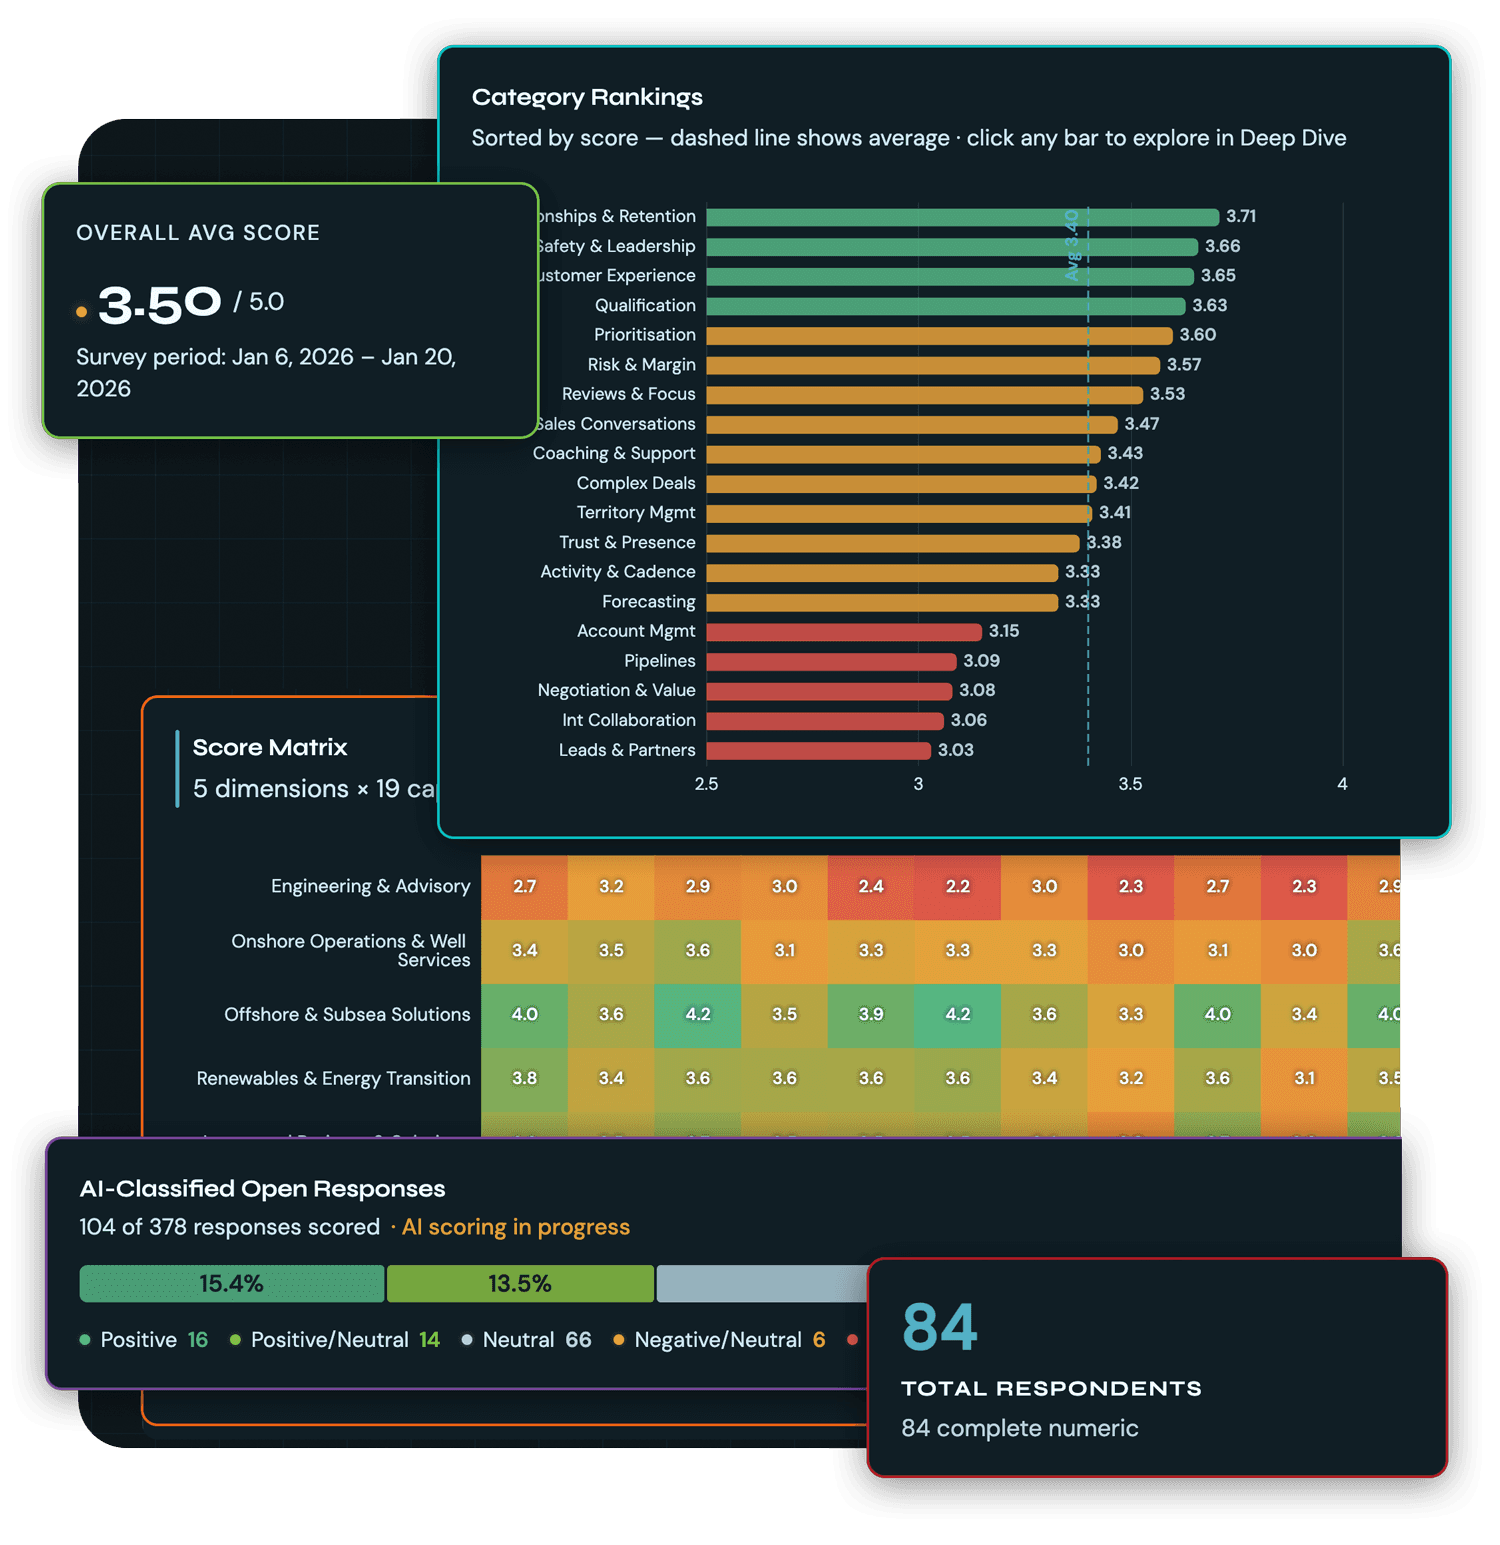The image size is (1500, 1545).
Task: Toggle the Negative/Neutral 6 legend item
Action: pyautogui.click(x=719, y=1340)
